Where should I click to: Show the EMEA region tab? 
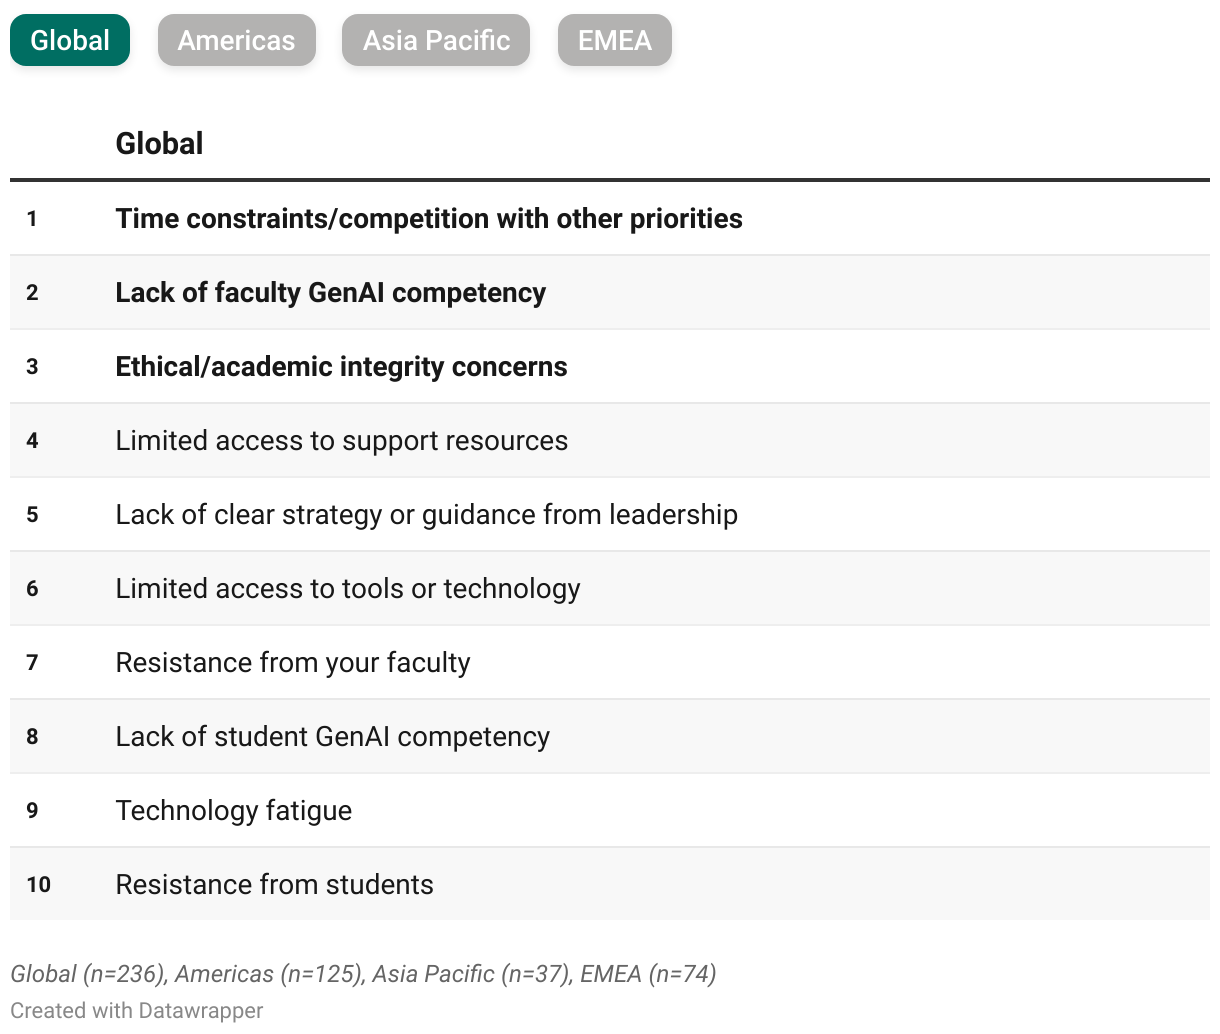click(615, 40)
